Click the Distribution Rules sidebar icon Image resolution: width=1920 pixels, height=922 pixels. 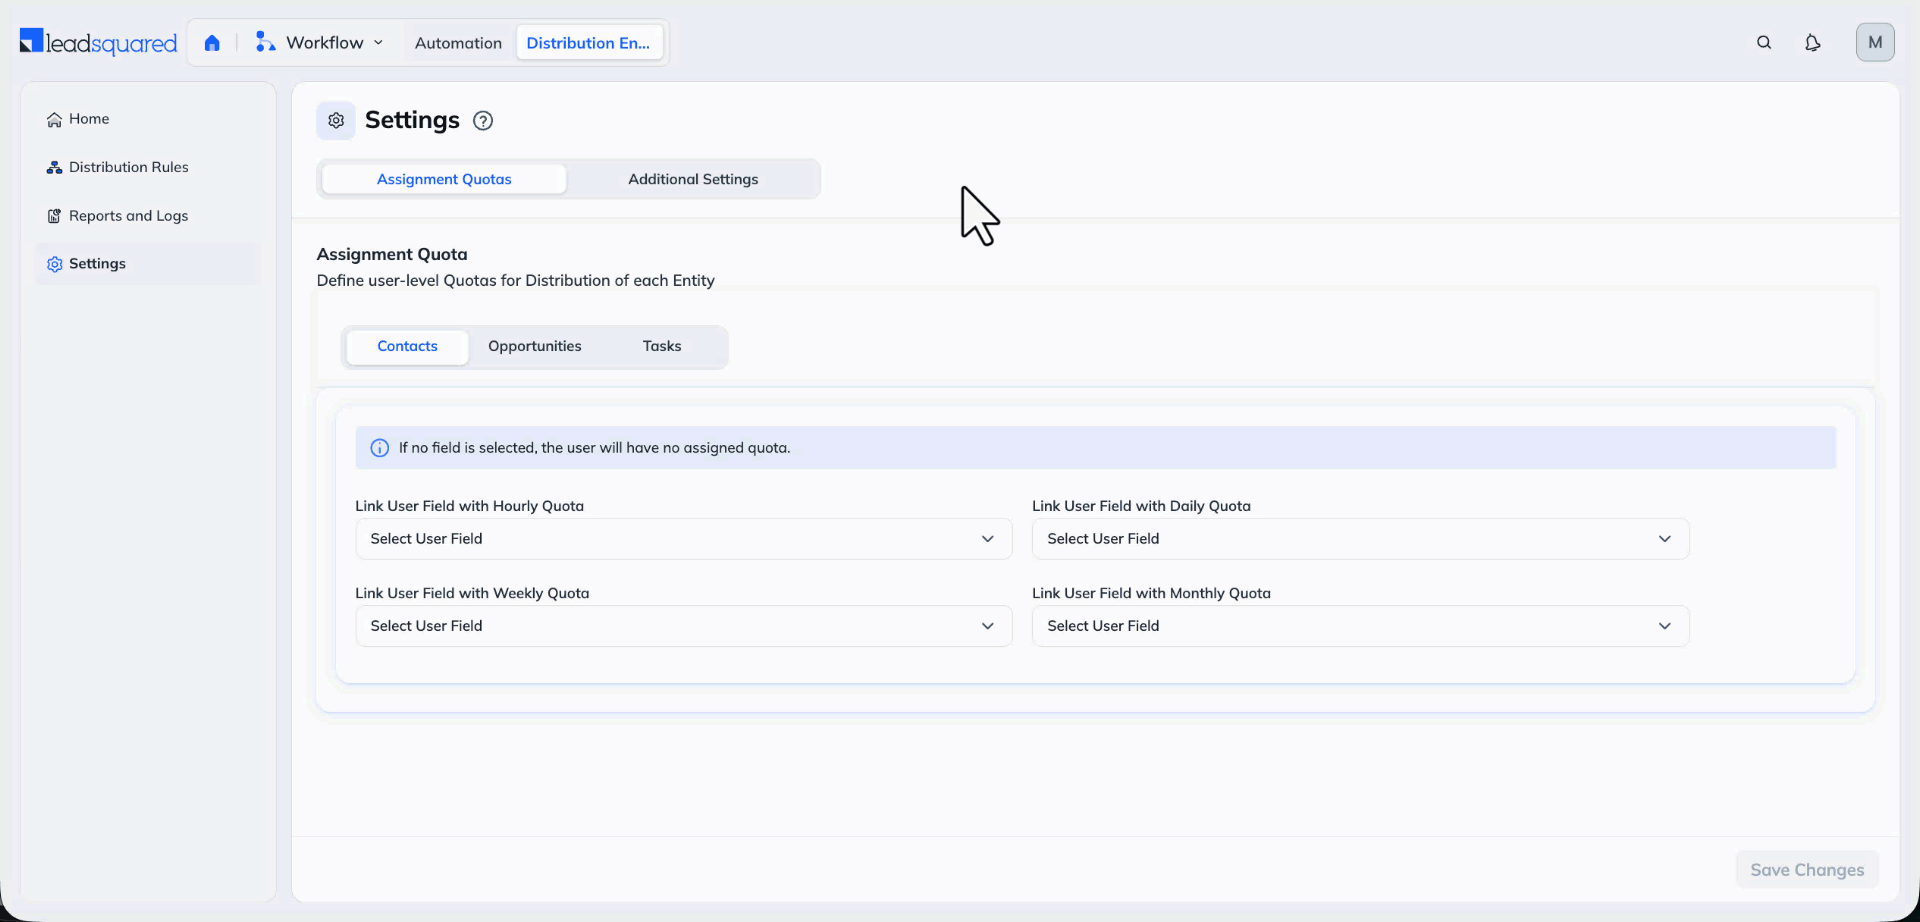point(54,167)
